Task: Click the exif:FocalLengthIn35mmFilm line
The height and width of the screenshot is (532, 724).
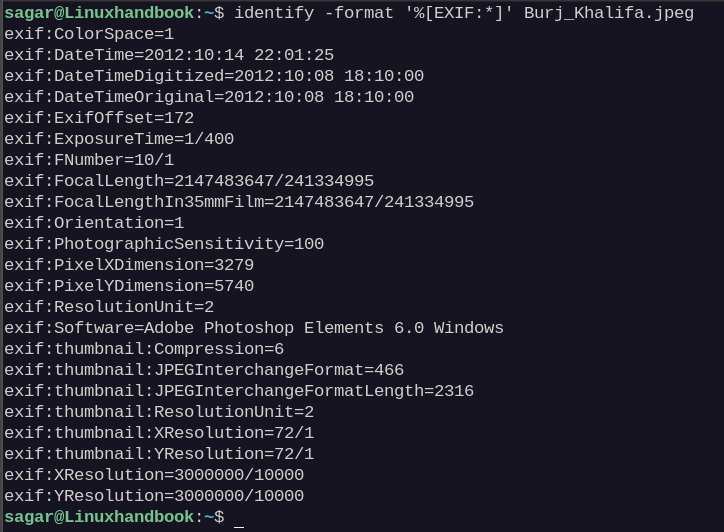Action: (239, 202)
